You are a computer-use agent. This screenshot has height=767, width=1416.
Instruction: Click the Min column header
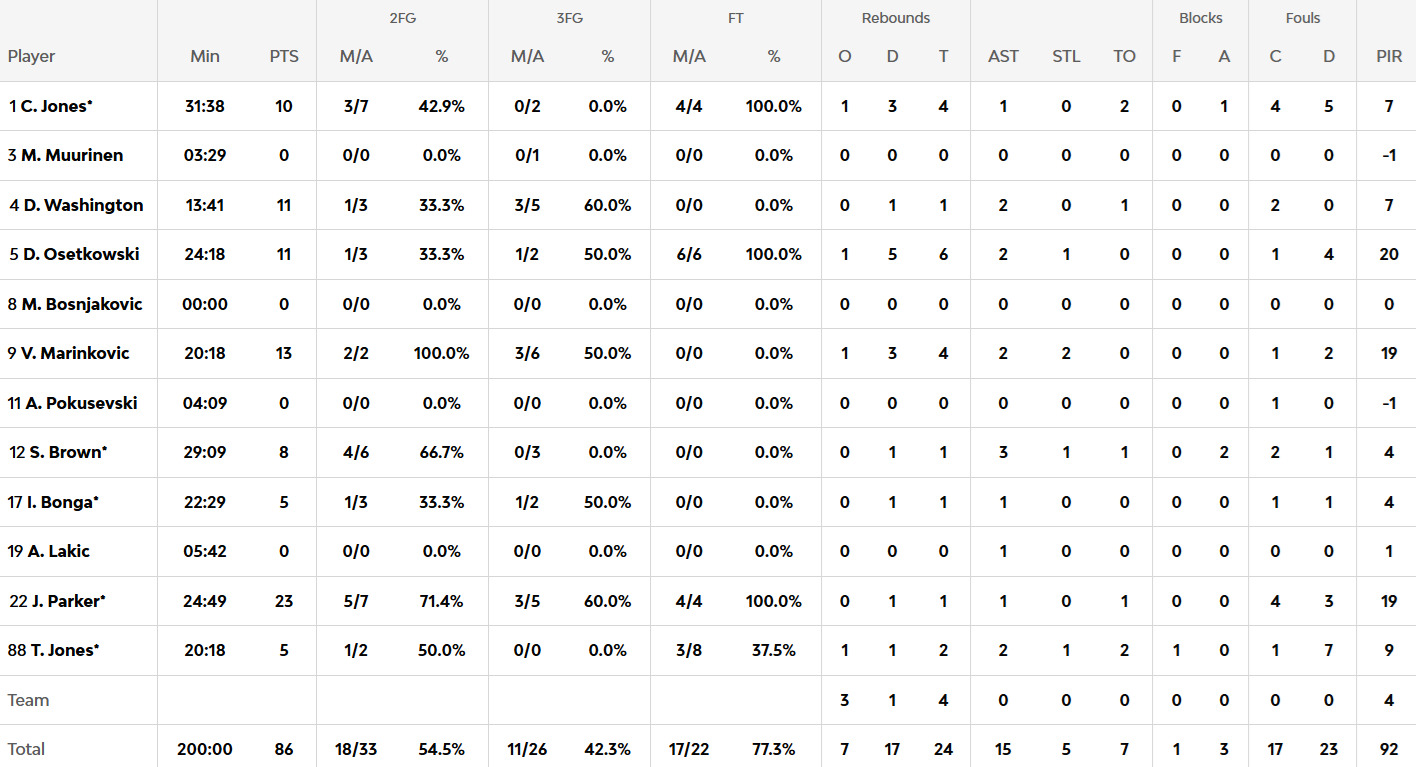205,56
